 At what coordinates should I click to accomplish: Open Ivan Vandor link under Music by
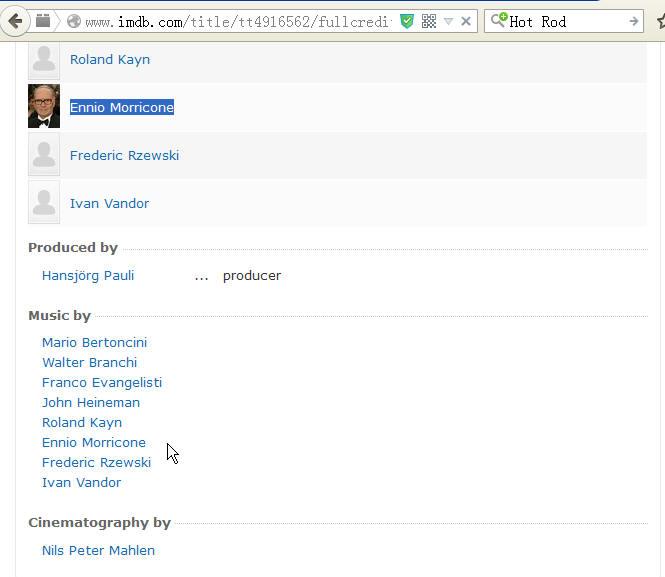tap(81, 482)
